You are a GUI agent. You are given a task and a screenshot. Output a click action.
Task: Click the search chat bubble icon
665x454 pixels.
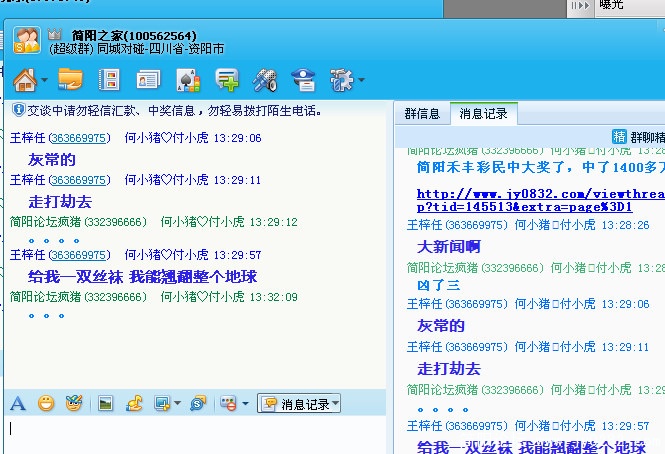pyautogui.click(x=198, y=403)
